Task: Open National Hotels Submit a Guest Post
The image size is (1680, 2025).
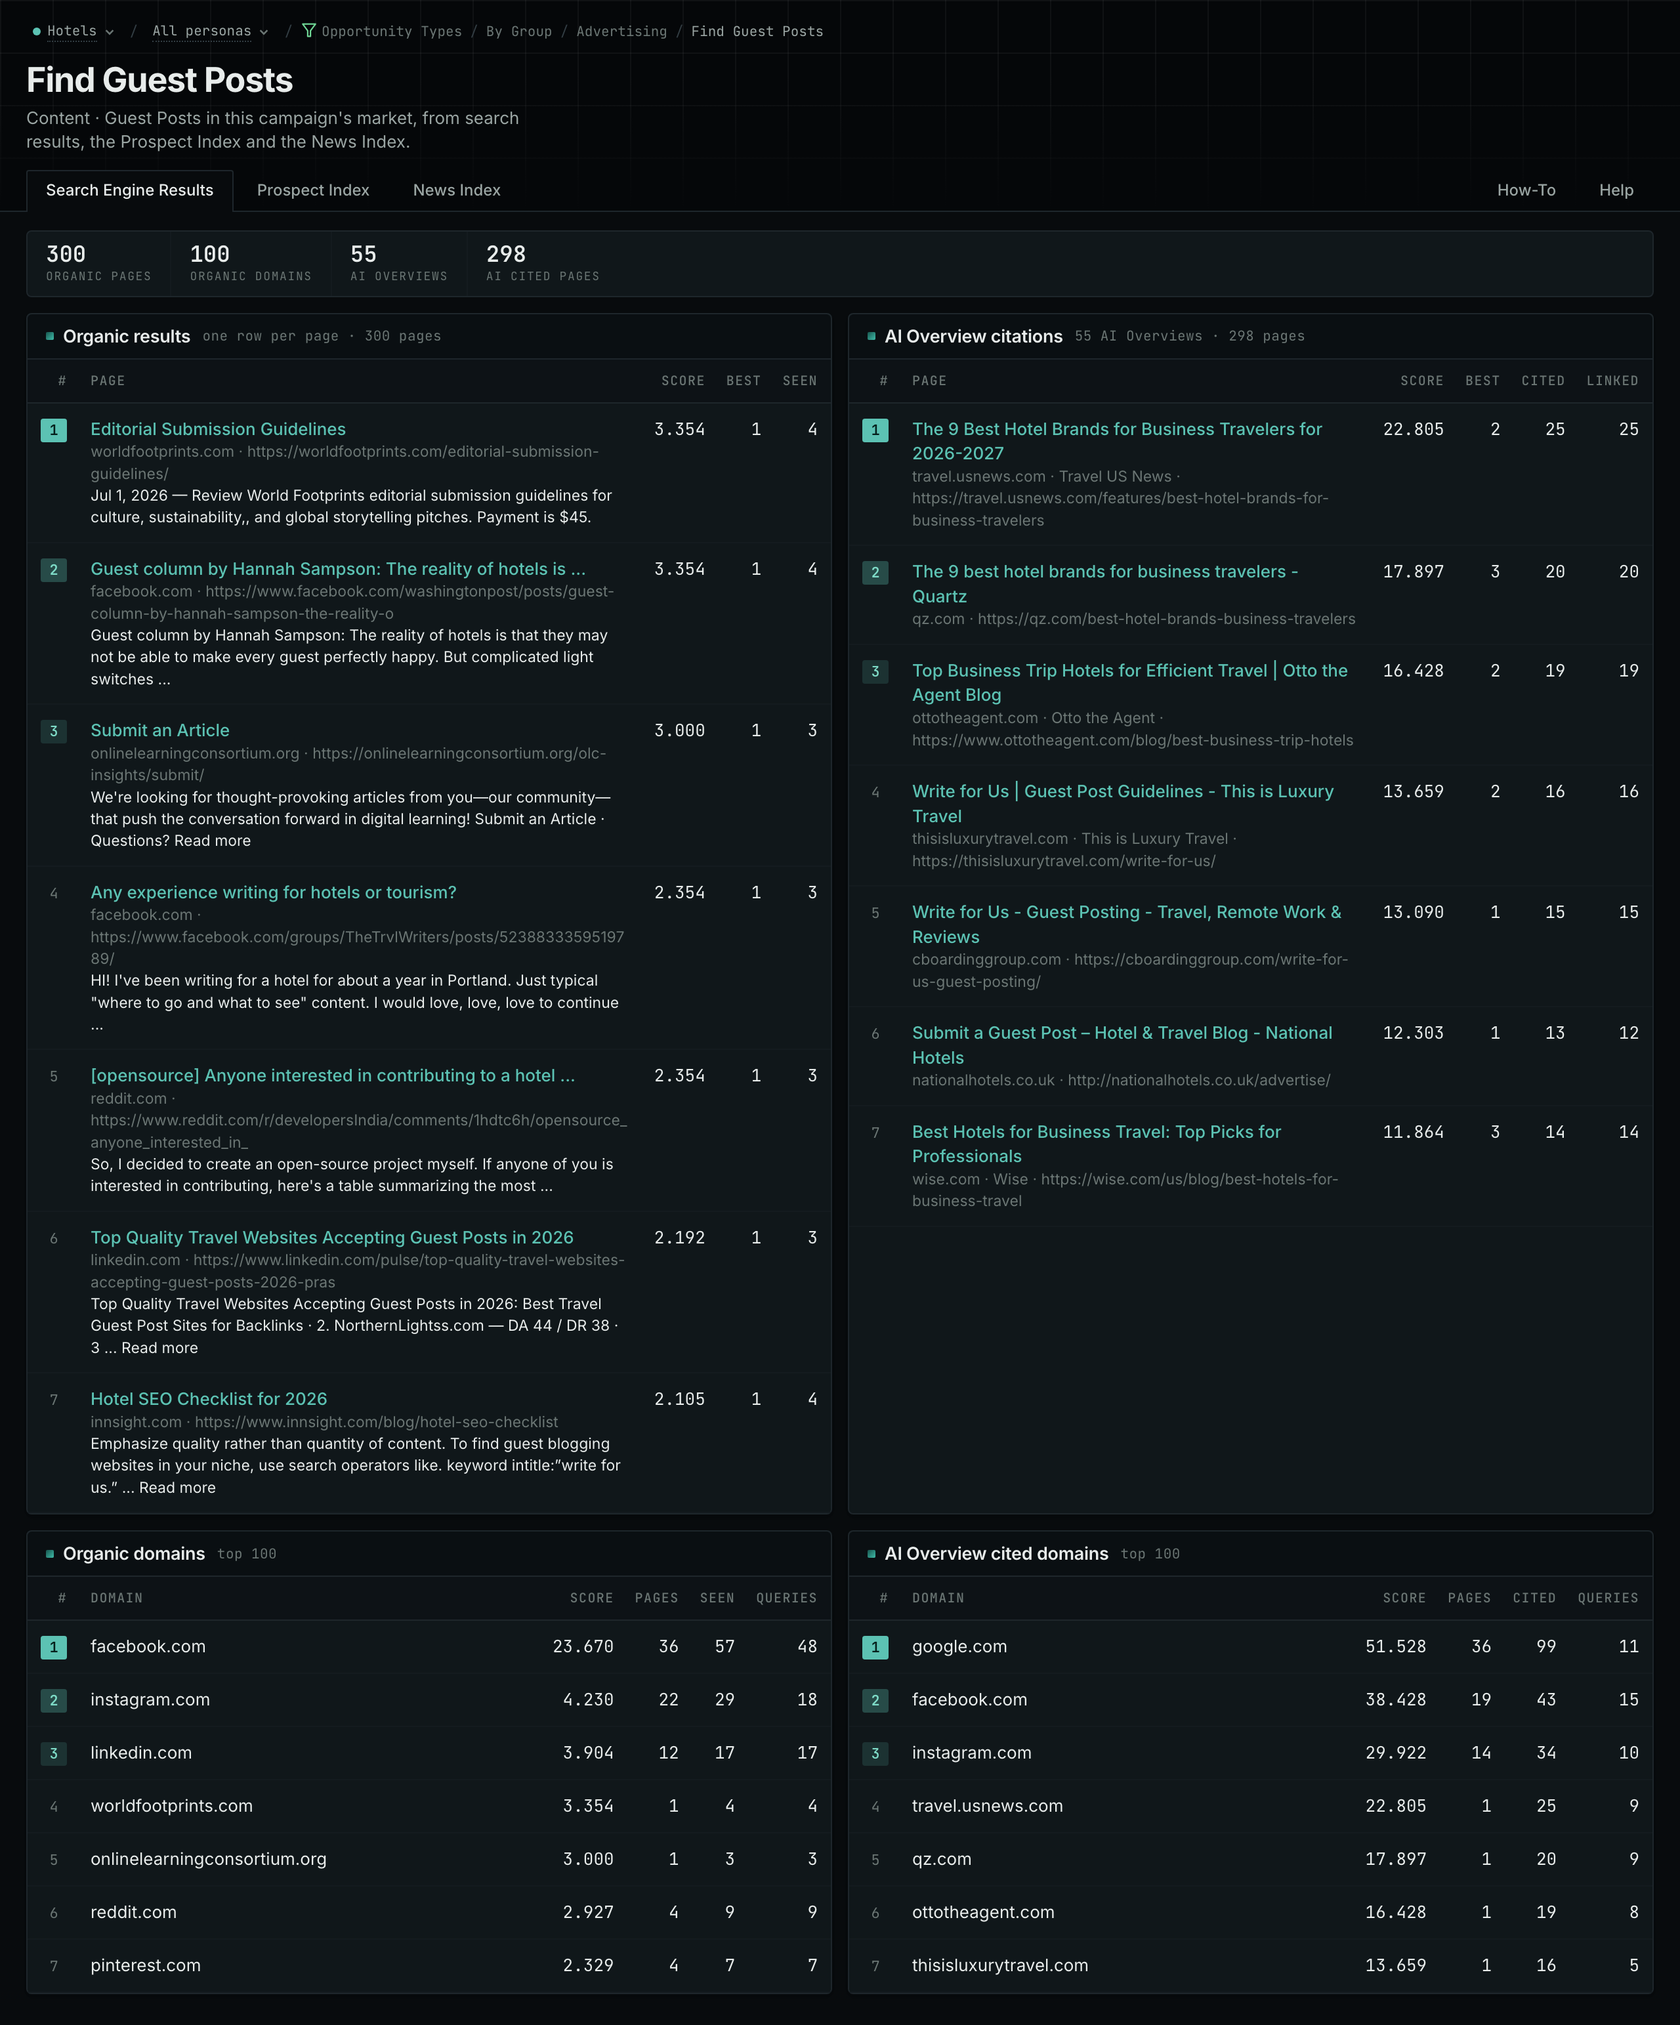Action: pyautogui.click(x=1122, y=1045)
